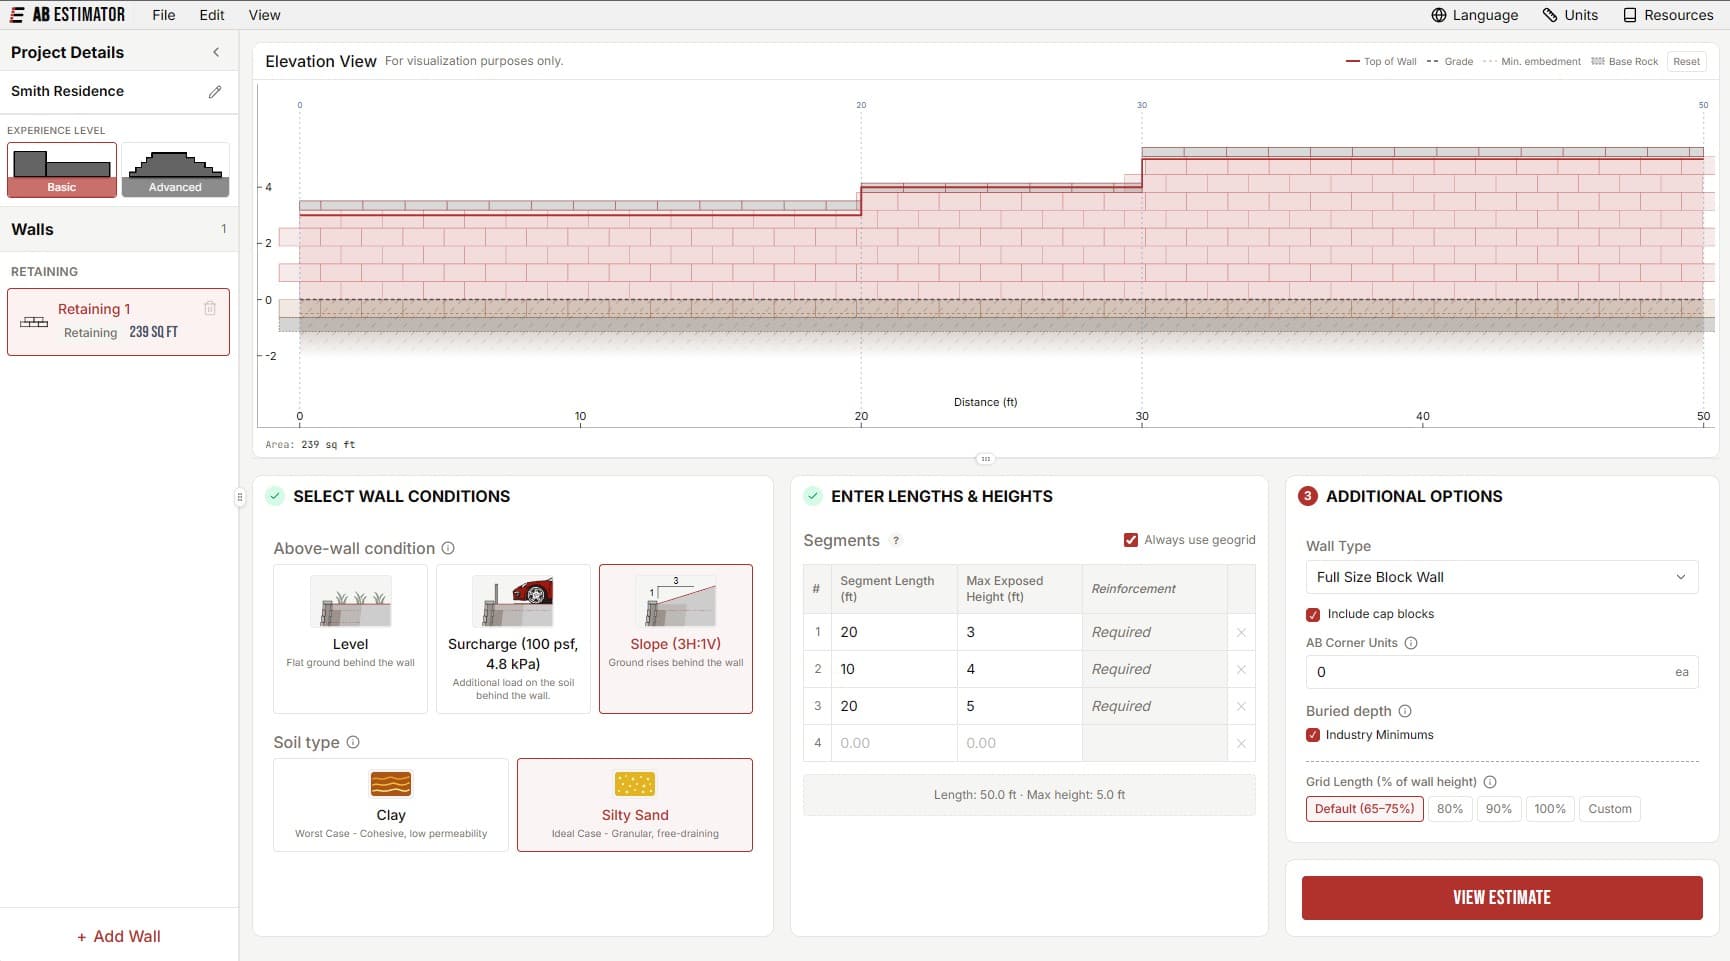This screenshot has width=1730, height=961.
Task: Edit segment 1 length field
Action: tap(894, 632)
